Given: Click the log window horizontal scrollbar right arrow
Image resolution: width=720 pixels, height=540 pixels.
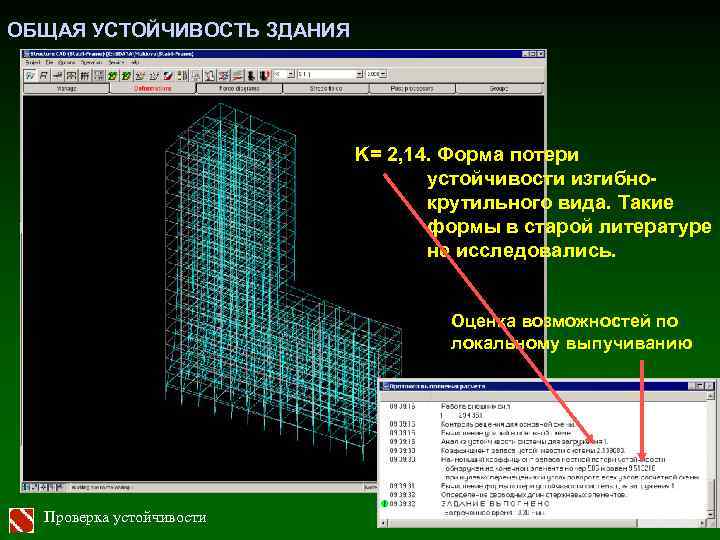Looking at the screenshot, I should coord(703,523).
